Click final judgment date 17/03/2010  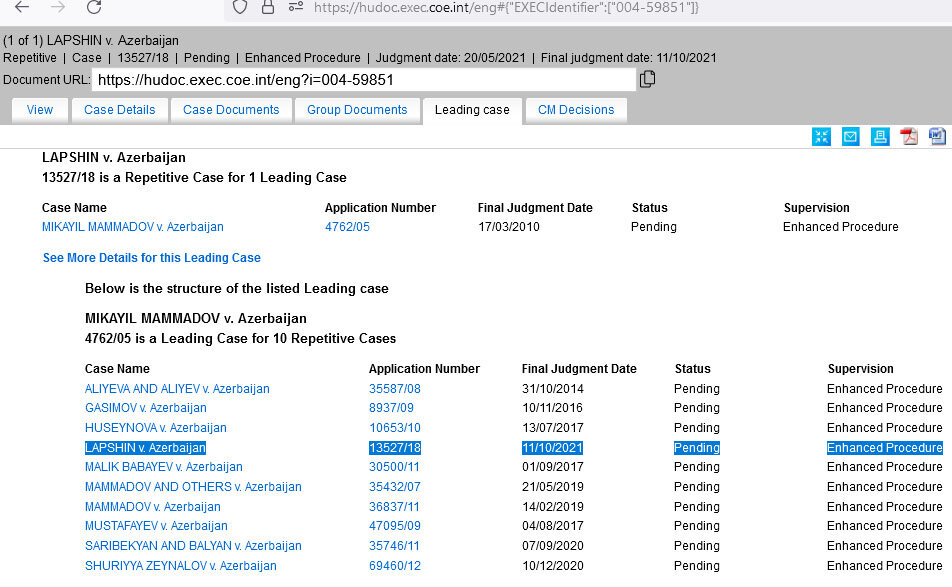(x=509, y=226)
